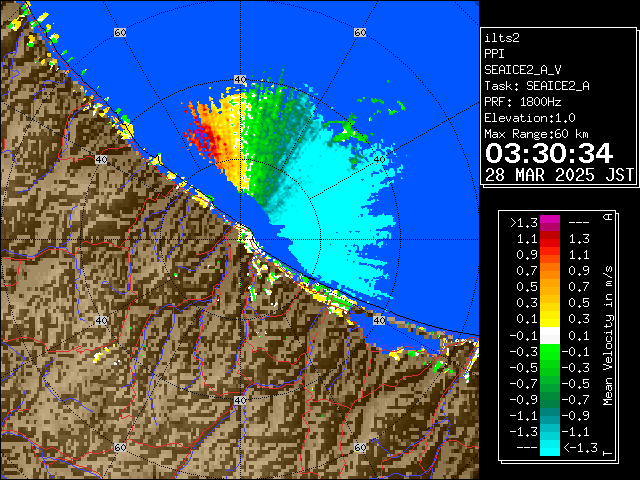Click the left-column "0.5" legend value
Screen dimensions: 640x480
click(527, 287)
